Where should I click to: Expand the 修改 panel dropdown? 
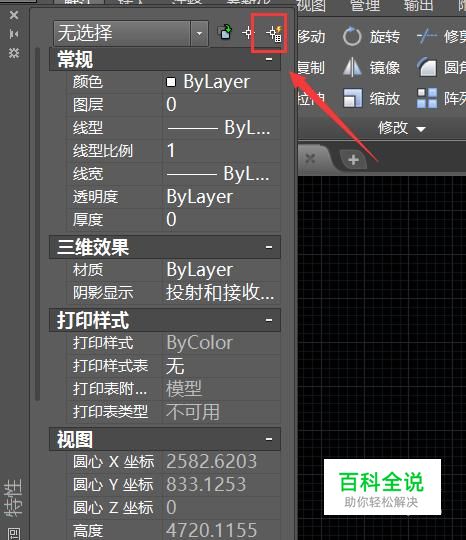pos(421,129)
